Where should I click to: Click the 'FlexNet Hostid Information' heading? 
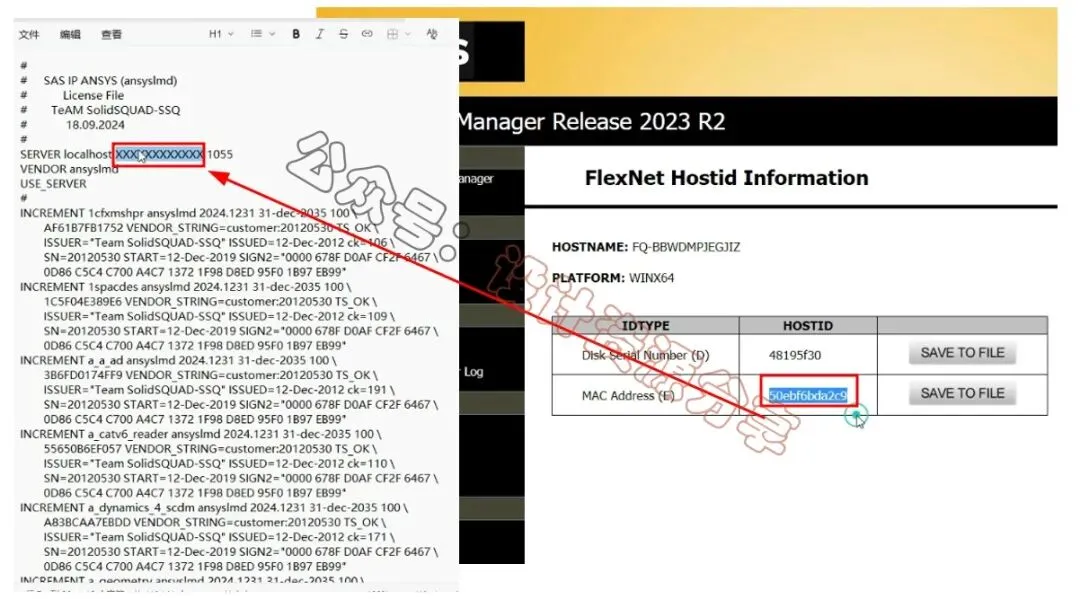pyautogui.click(x=727, y=178)
